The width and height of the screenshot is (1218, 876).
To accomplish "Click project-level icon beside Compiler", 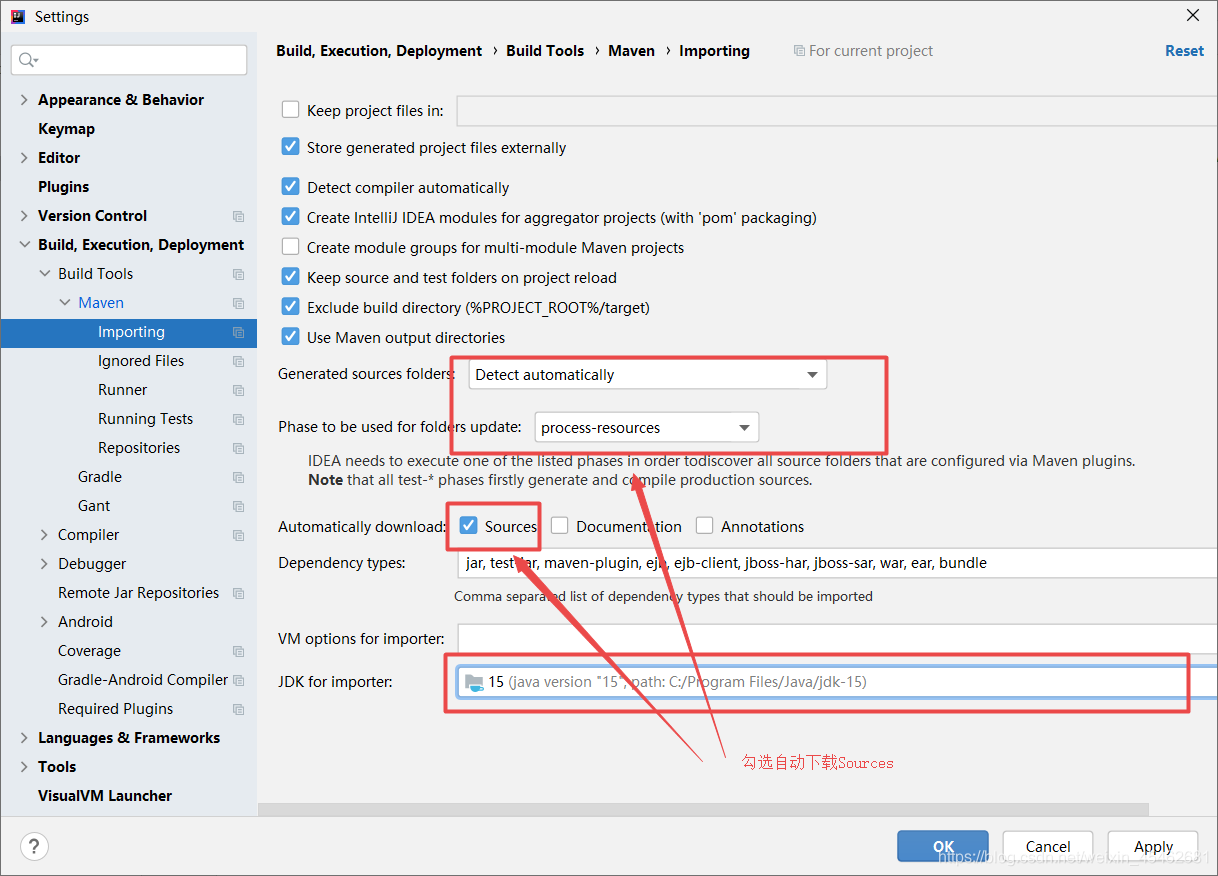I will (x=238, y=535).
